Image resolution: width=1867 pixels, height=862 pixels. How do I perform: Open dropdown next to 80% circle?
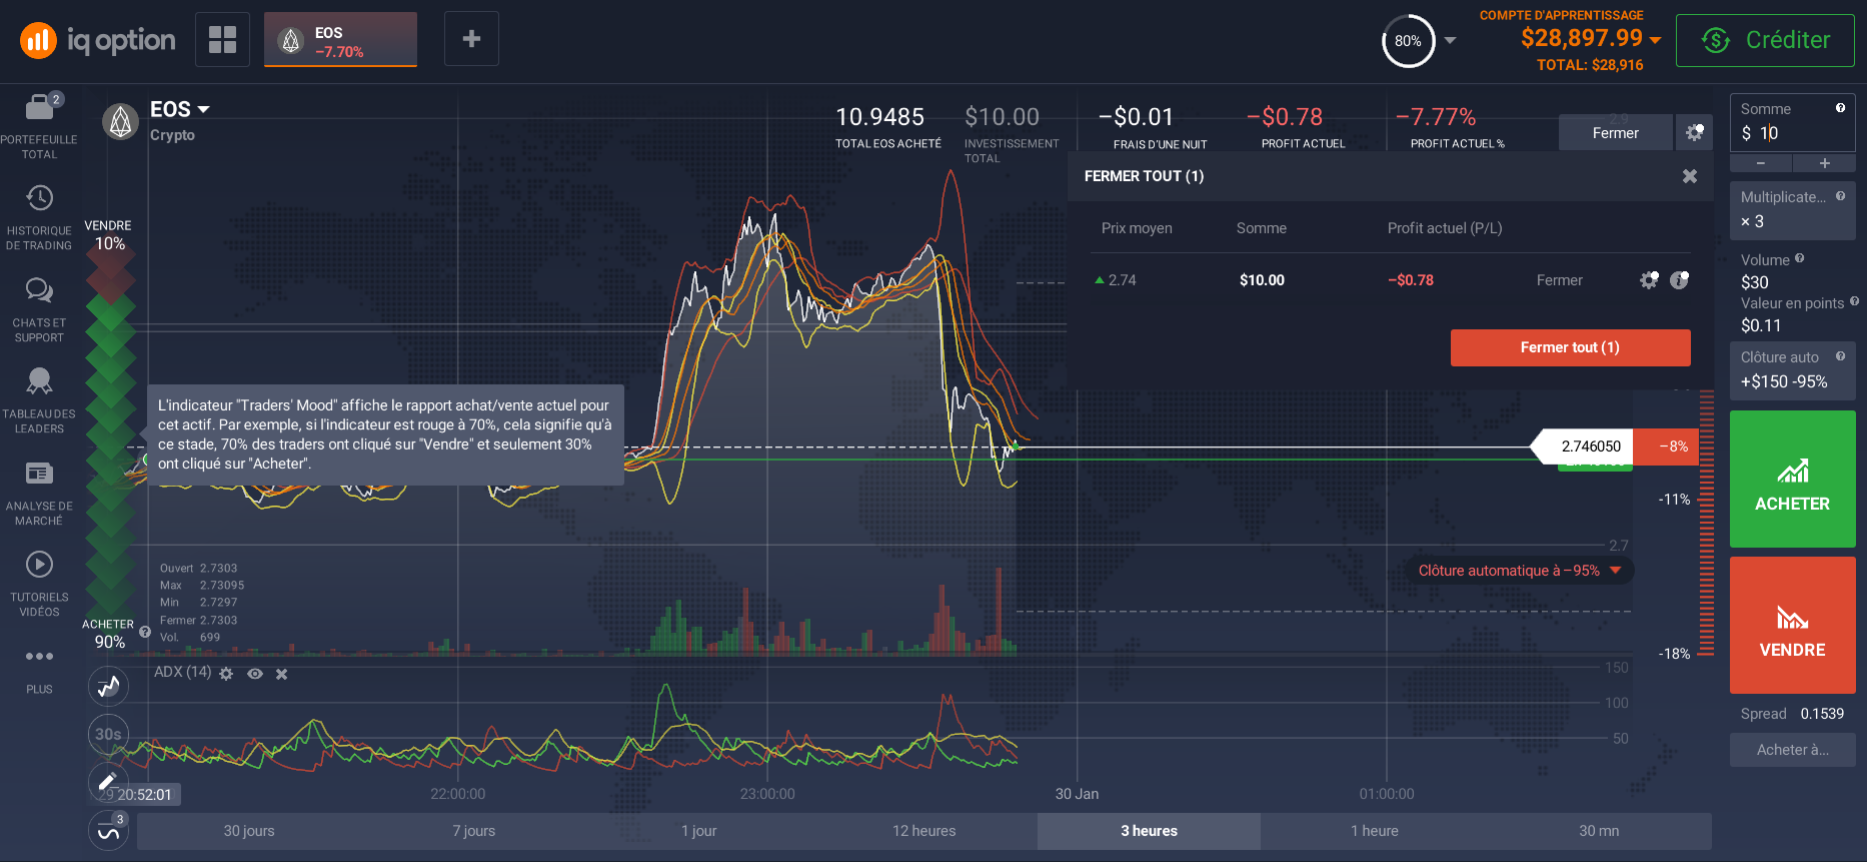tap(1450, 41)
